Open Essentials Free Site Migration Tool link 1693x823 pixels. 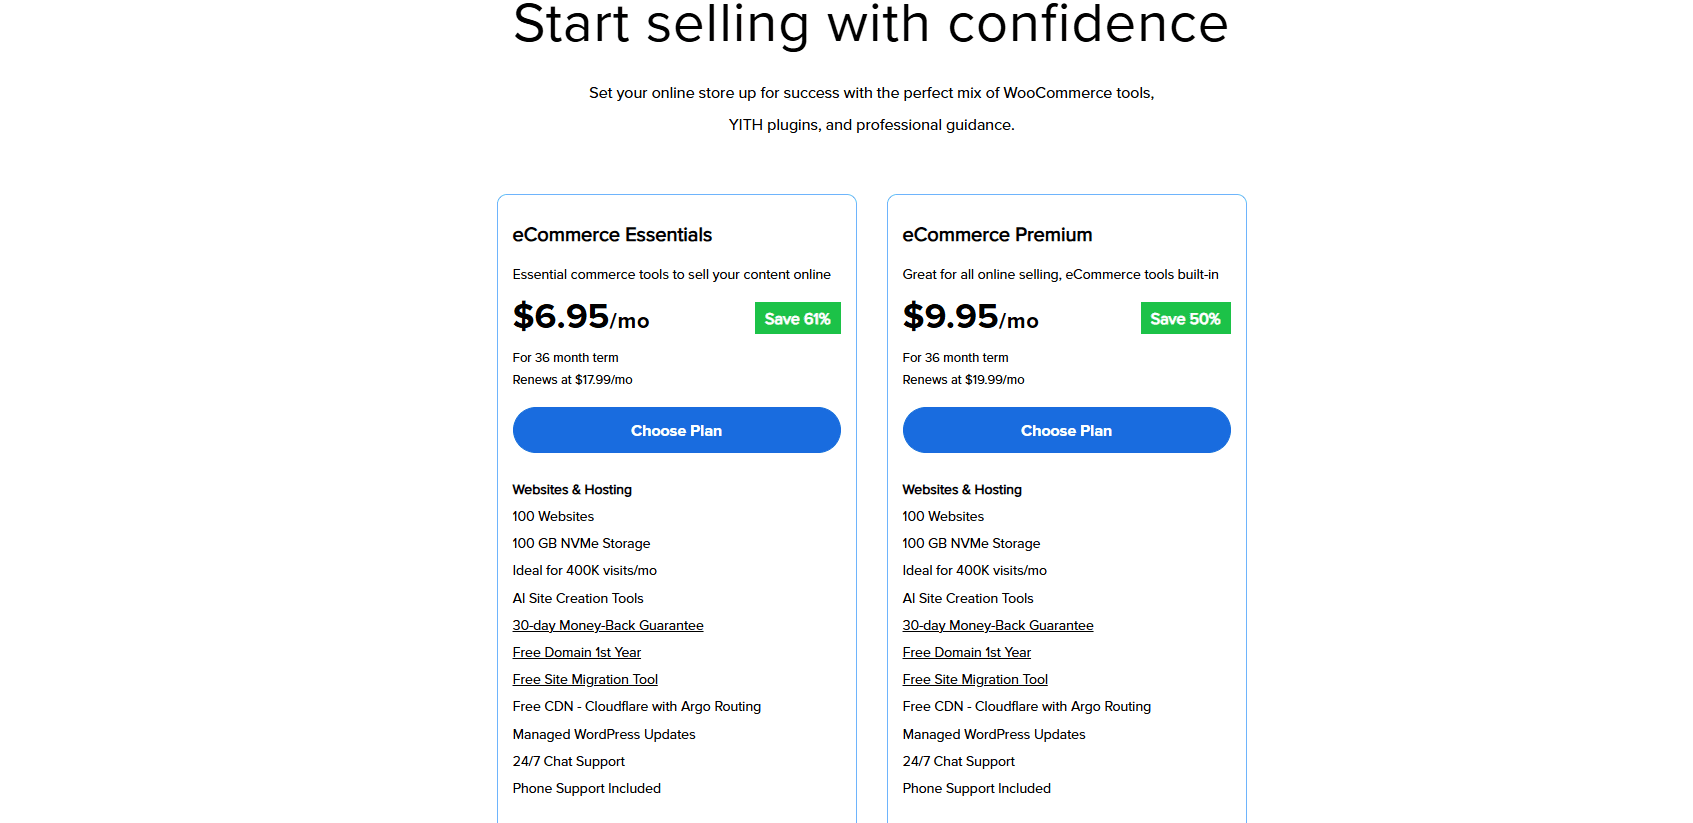585,679
